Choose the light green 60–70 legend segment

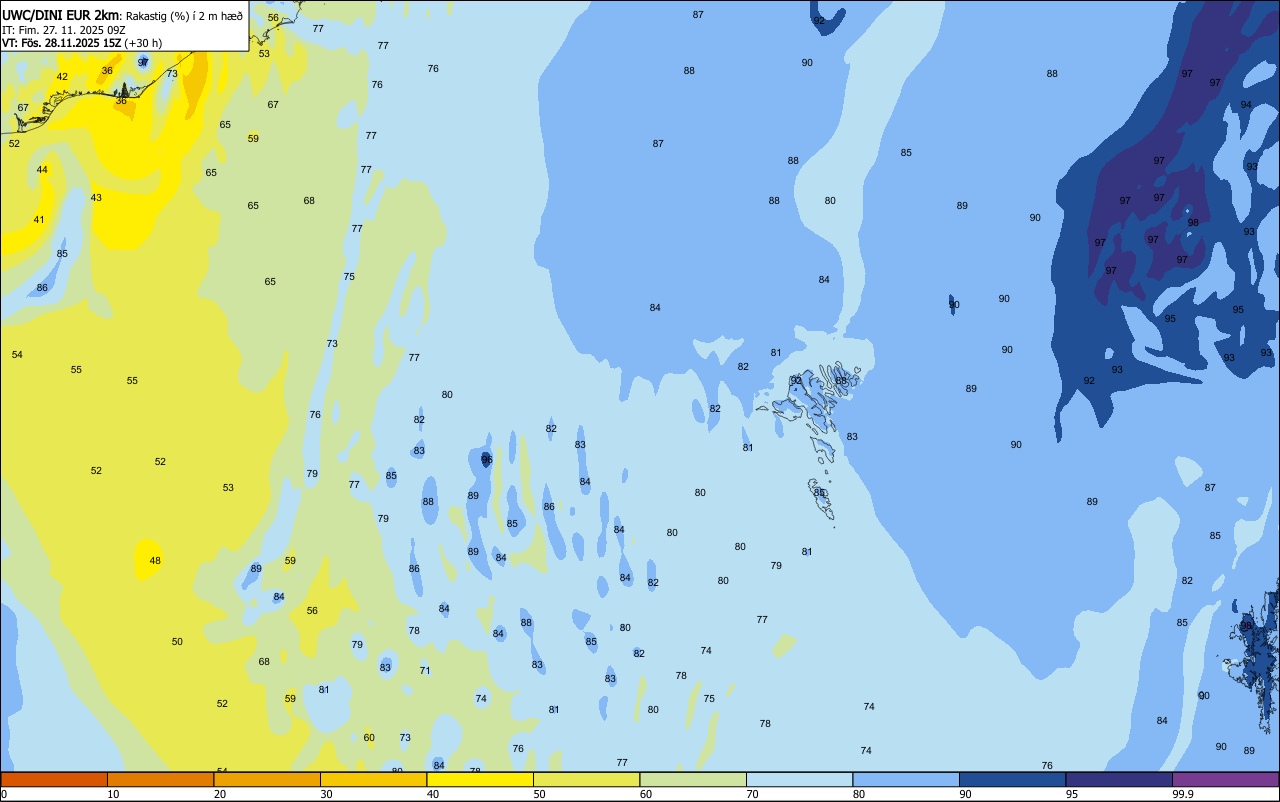(x=693, y=779)
